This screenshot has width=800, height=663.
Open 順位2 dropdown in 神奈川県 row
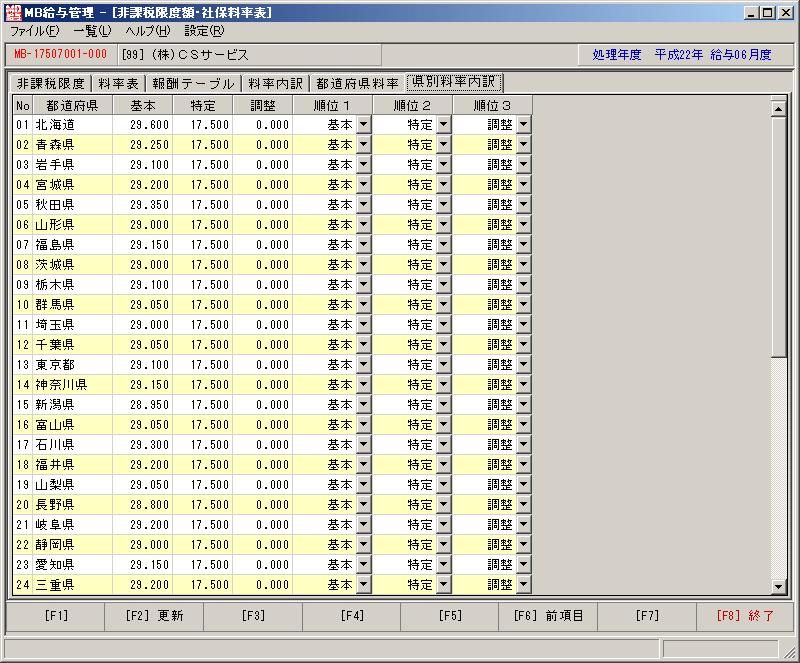pos(443,384)
